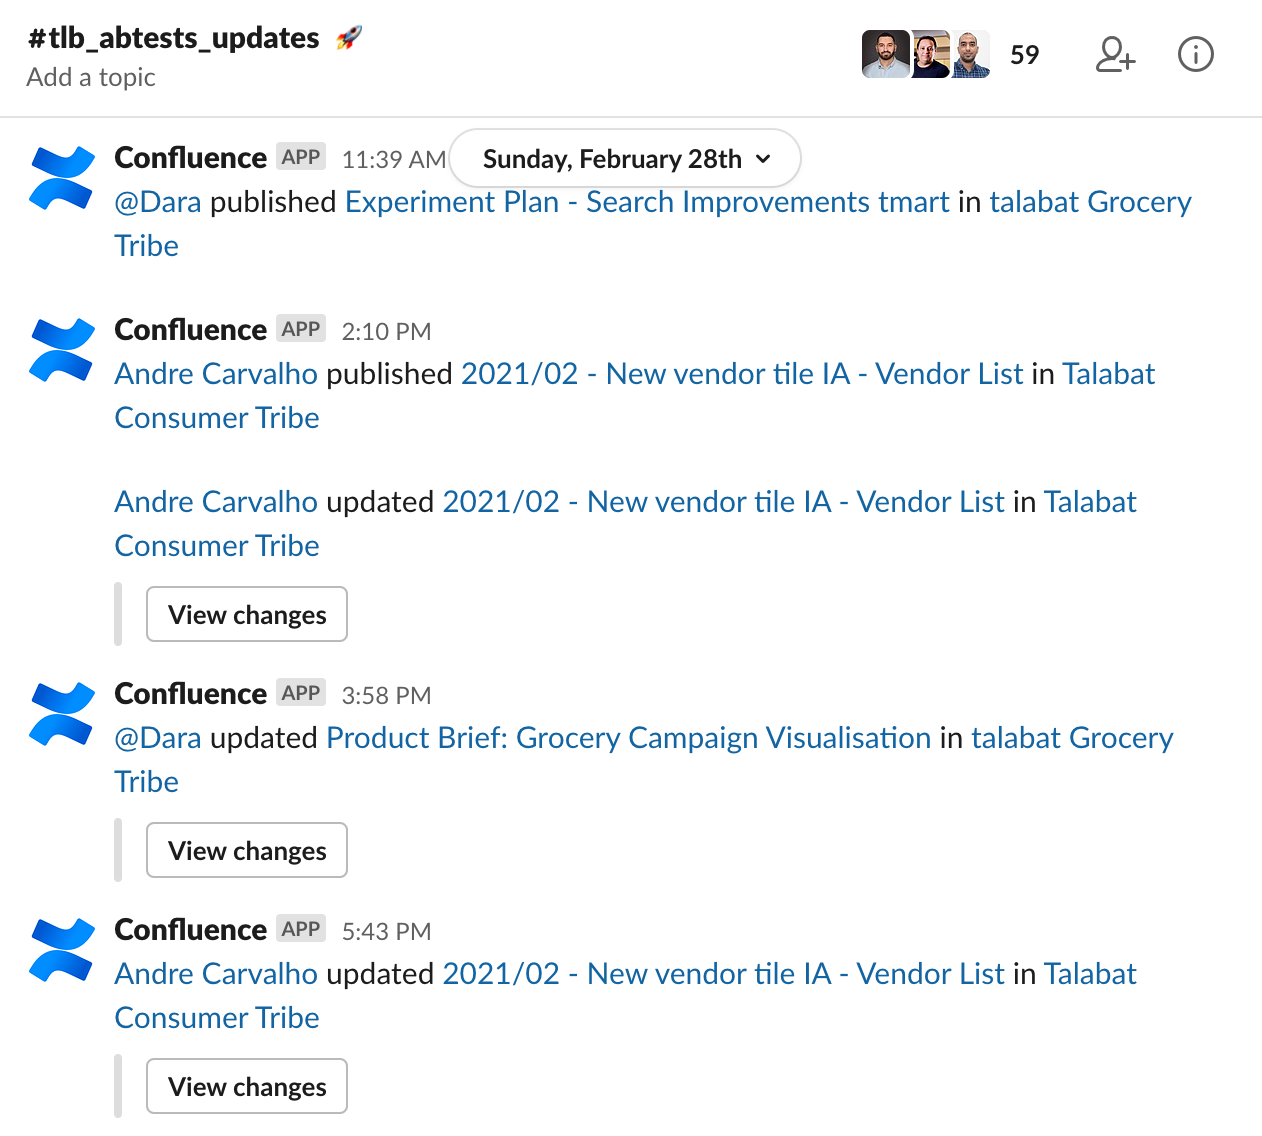This screenshot has height=1136, width=1262.
Task: Click Confluence avatar icon on 11:39 AM message
Action: (62, 178)
